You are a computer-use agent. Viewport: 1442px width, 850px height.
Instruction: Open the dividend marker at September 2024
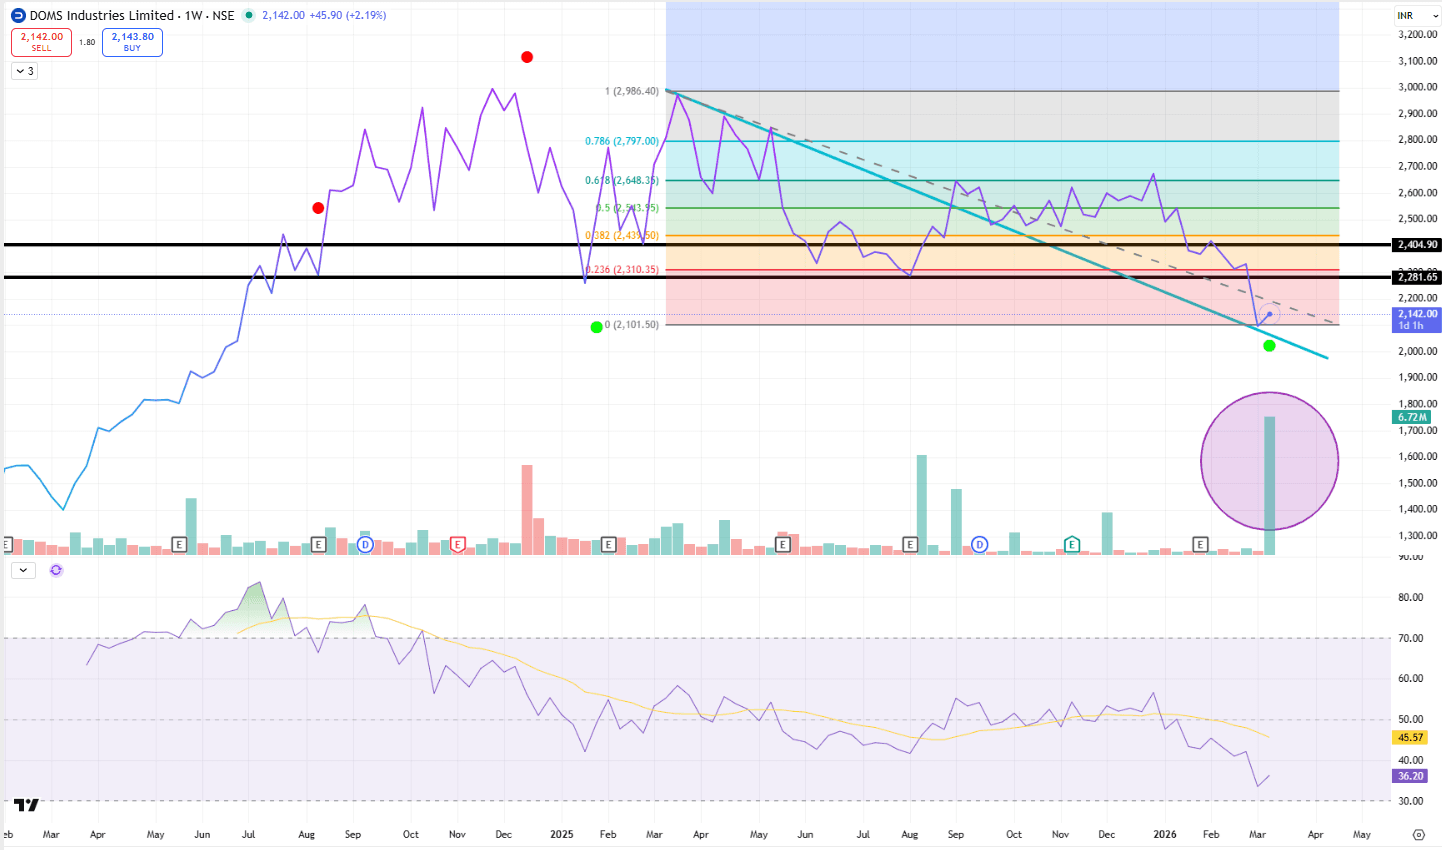(x=365, y=544)
